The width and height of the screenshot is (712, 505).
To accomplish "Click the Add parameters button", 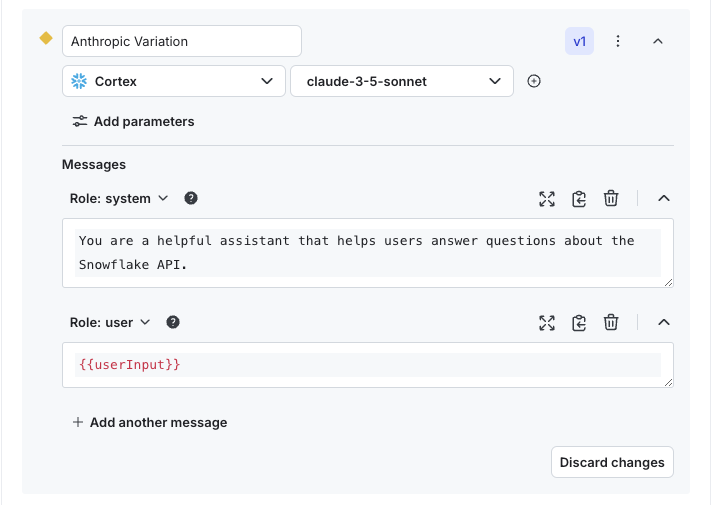I will pos(134,121).
